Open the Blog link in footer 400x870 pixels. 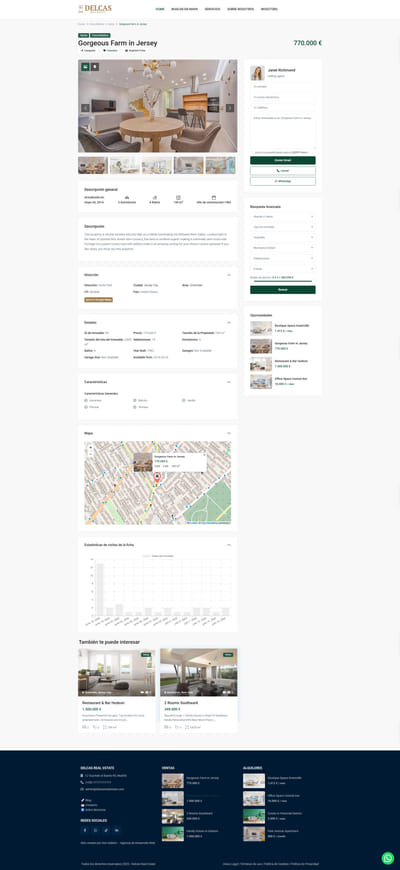click(x=88, y=801)
